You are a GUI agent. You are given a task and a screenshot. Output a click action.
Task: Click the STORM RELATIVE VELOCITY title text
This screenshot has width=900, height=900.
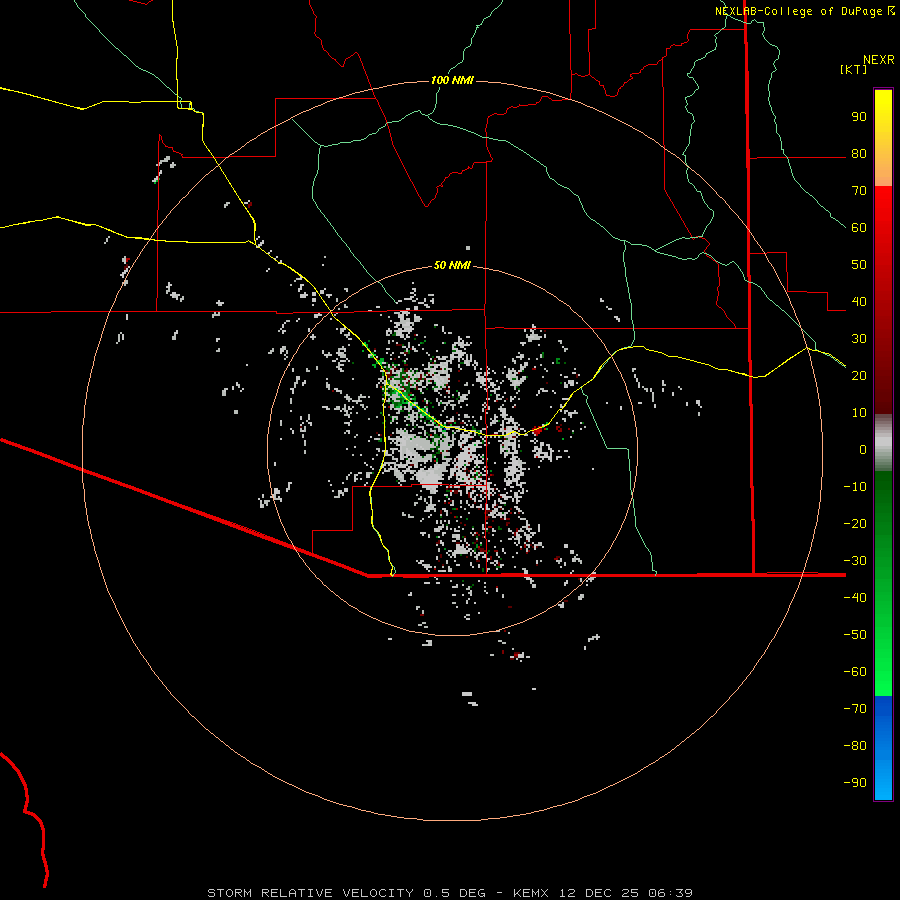pyautogui.click(x=310, y=893)
